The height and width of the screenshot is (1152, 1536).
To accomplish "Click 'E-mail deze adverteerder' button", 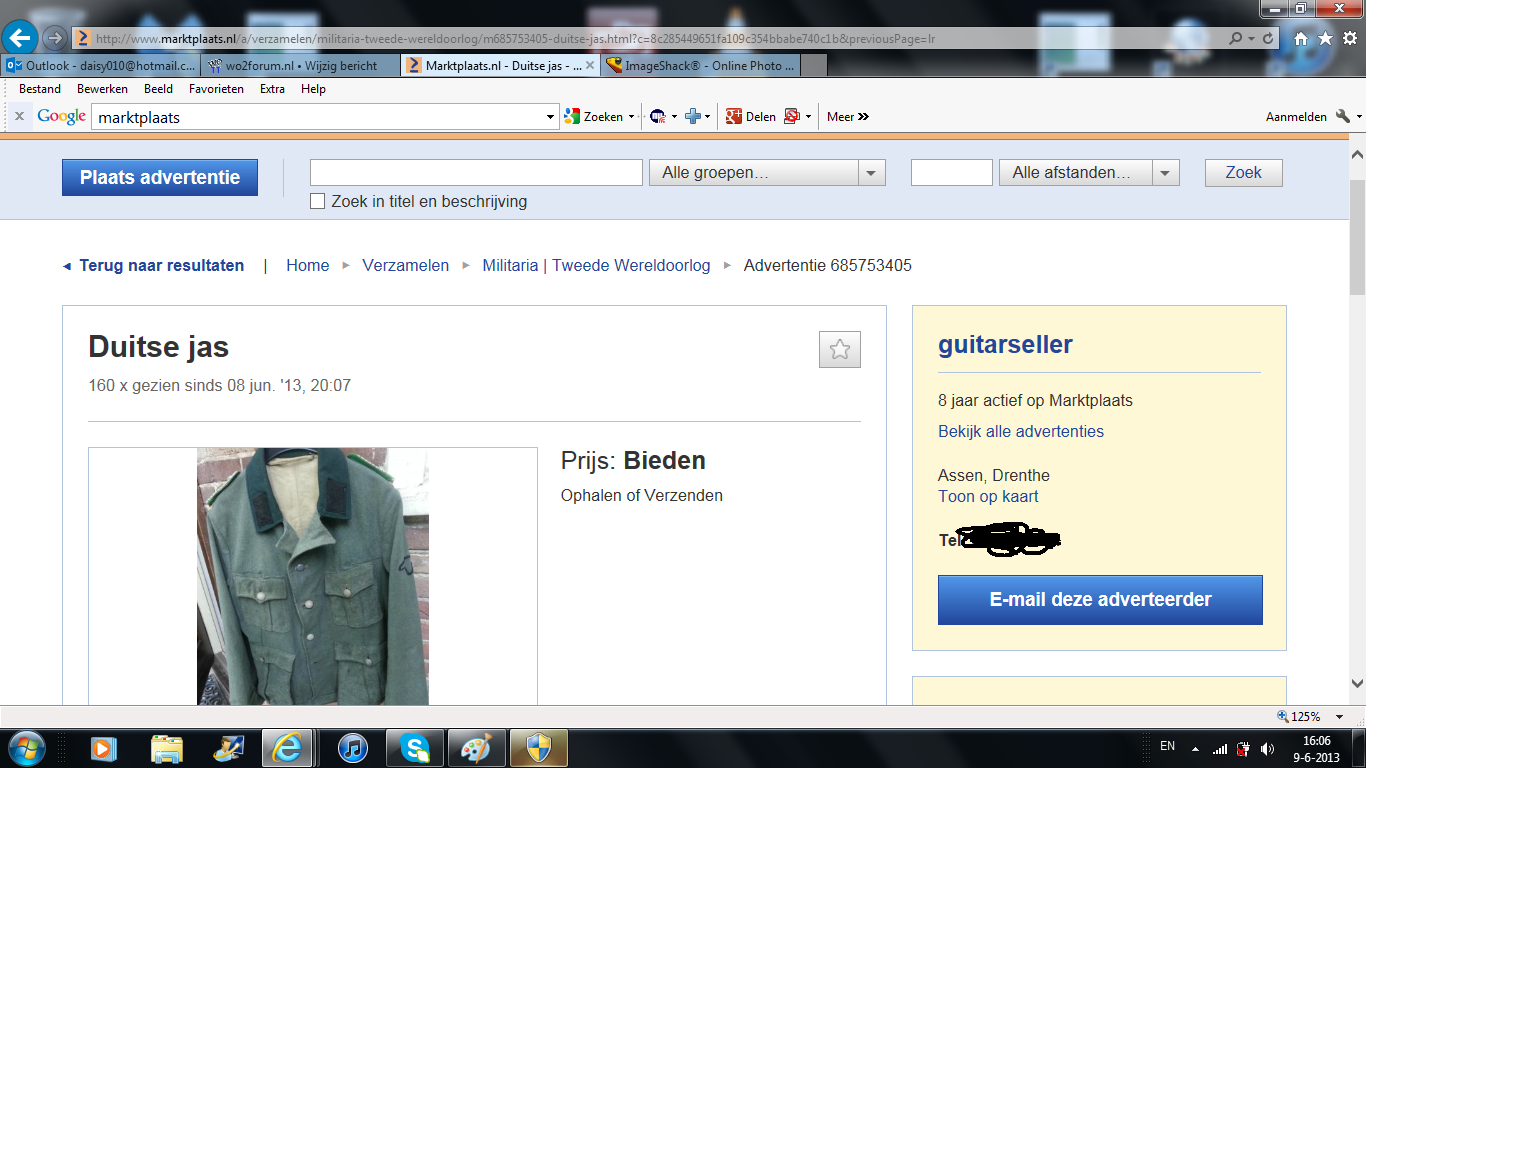I will pyautogui.click(x=1099, y=600).
